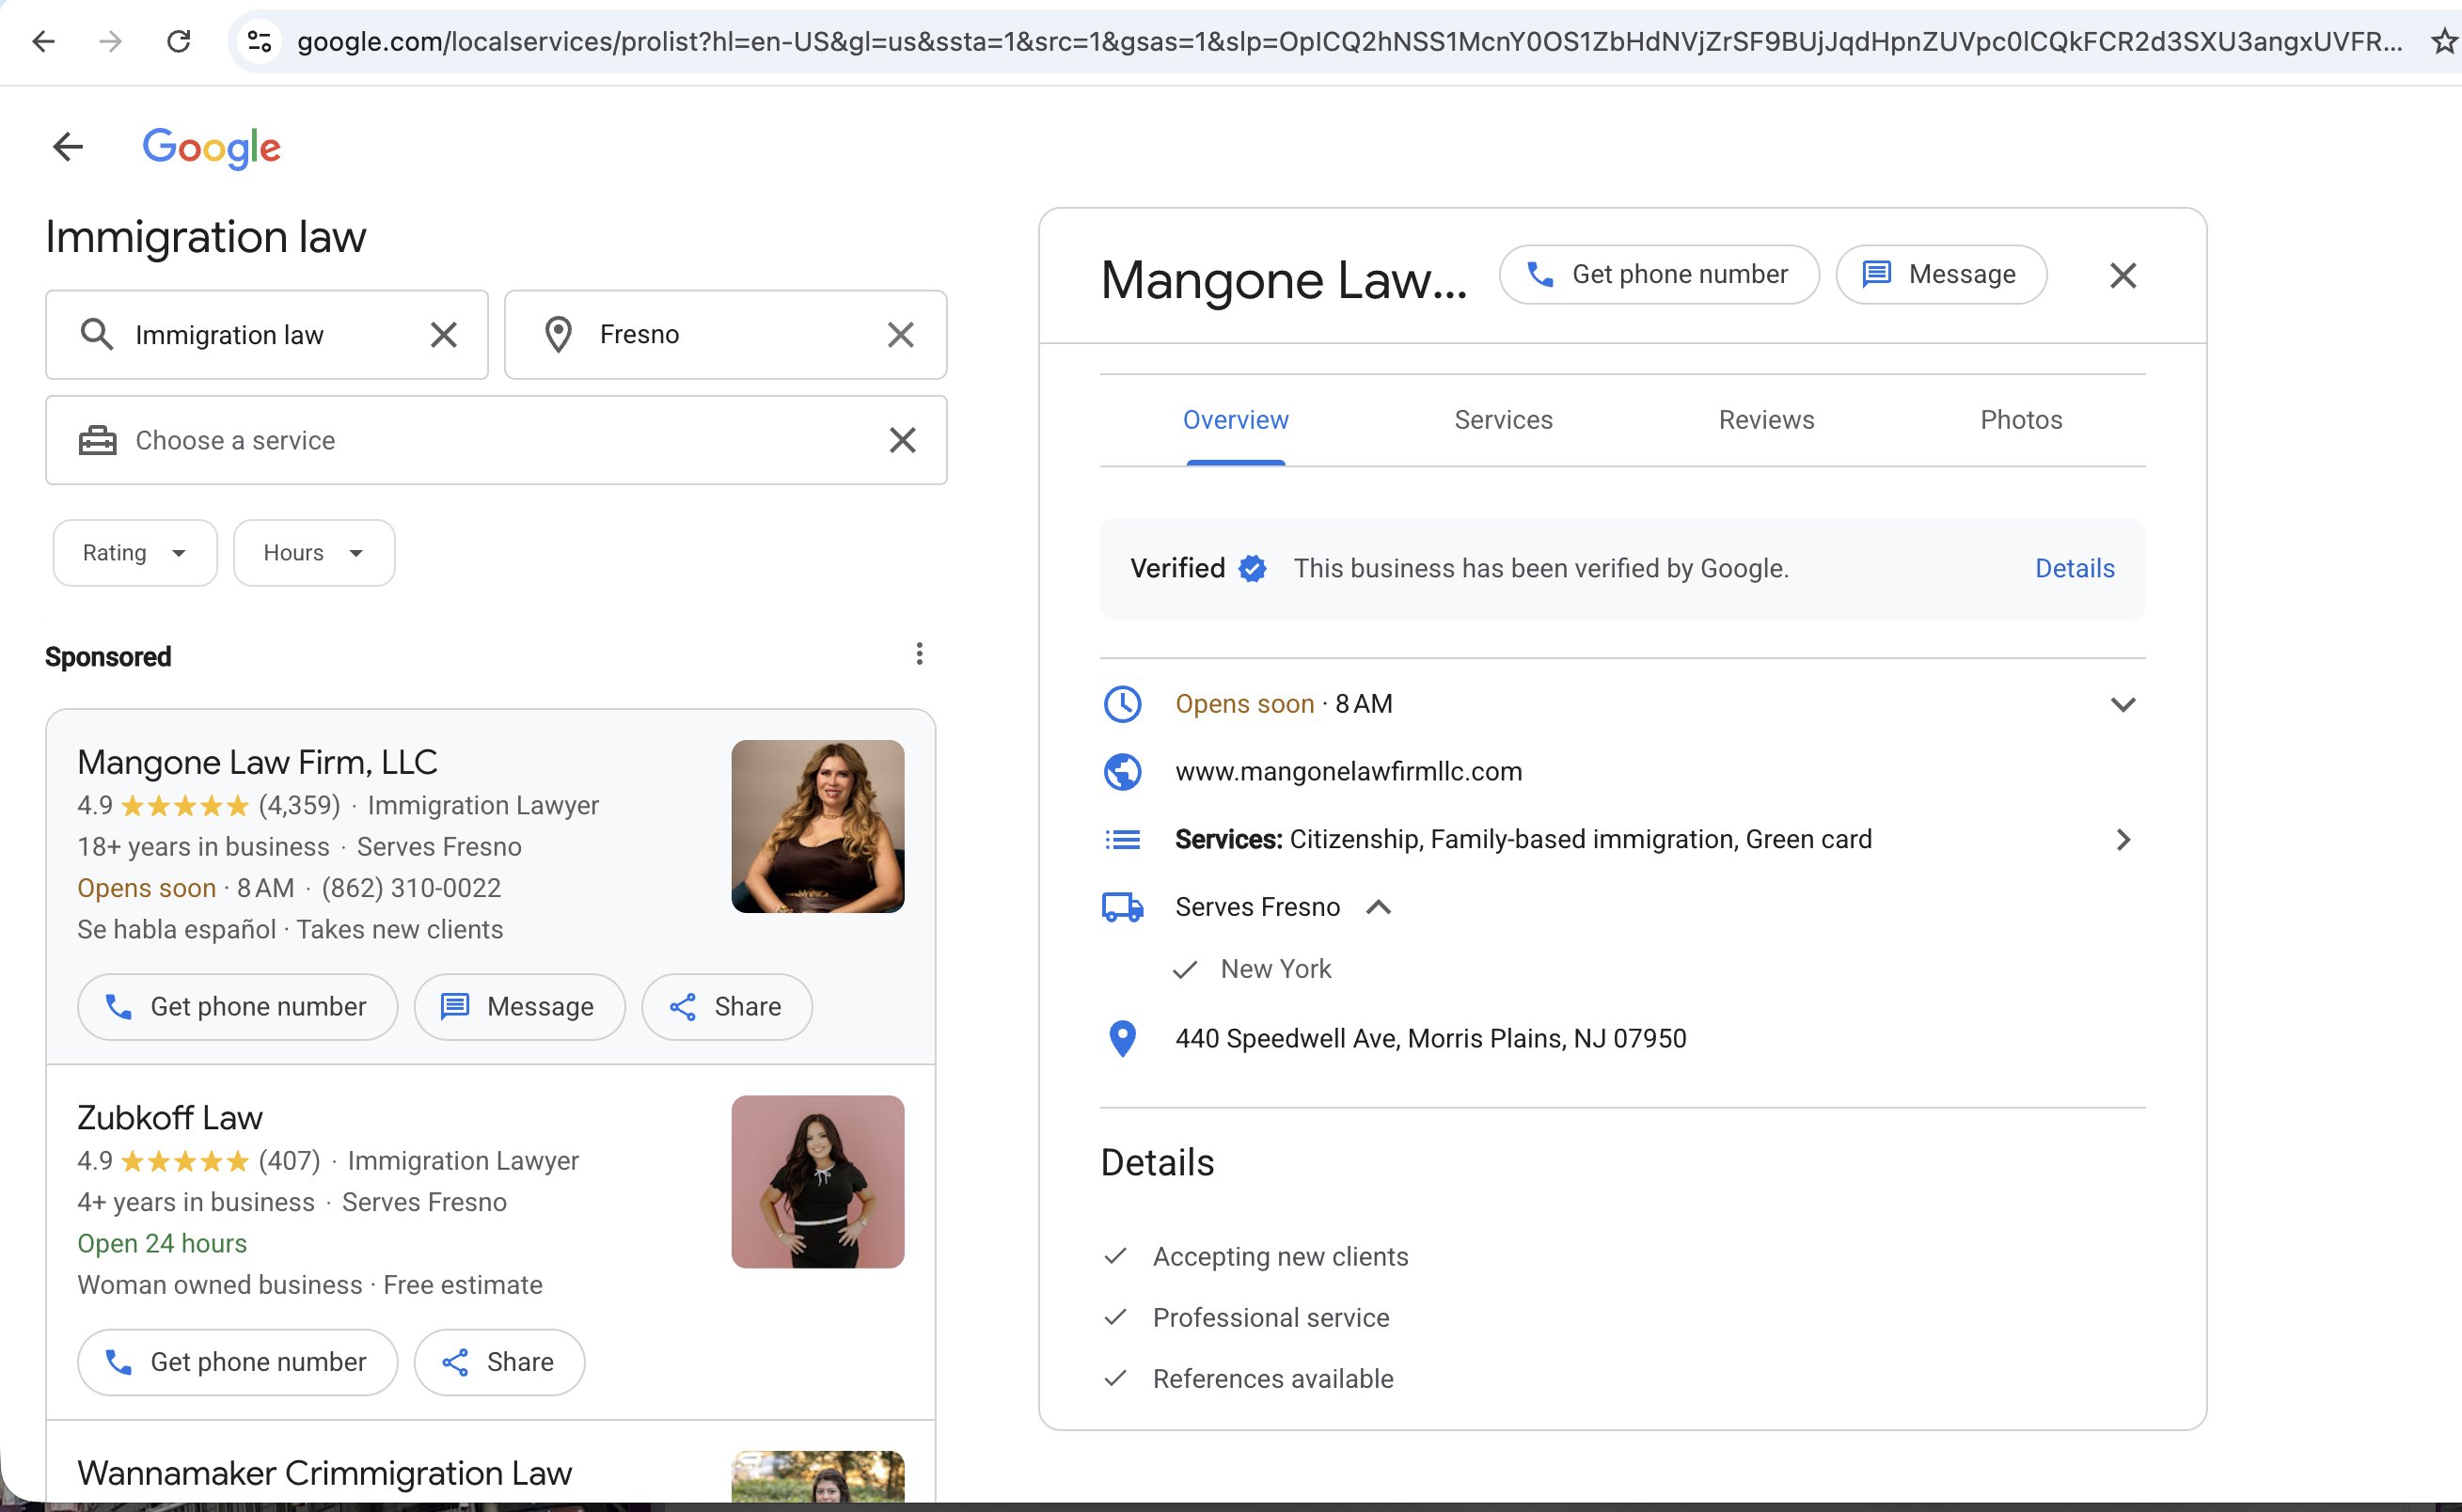Reload the page in the browser

tap(178, 41)
